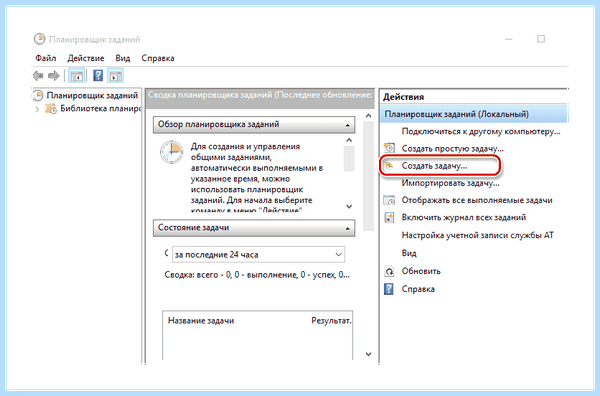Click the icon beside Отображать все выполняемые задачи
The width and height of the screenshot is (600, 396).
pos(389,200)
